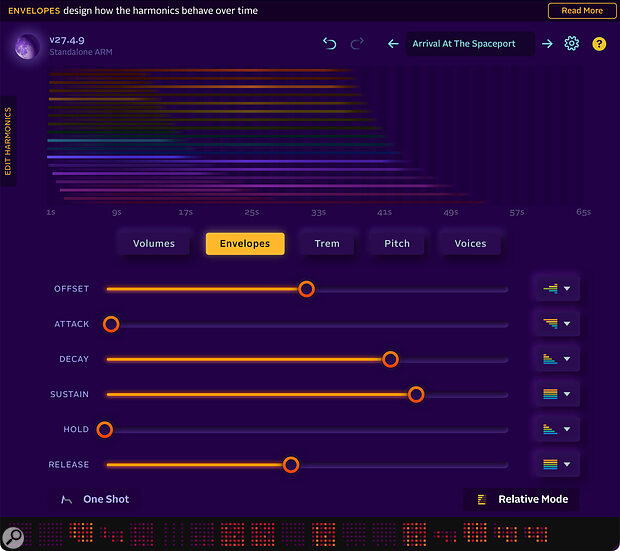Click the 9s marker on the time axis
This screenshot has height=551, width=620.
pos(117,212)
